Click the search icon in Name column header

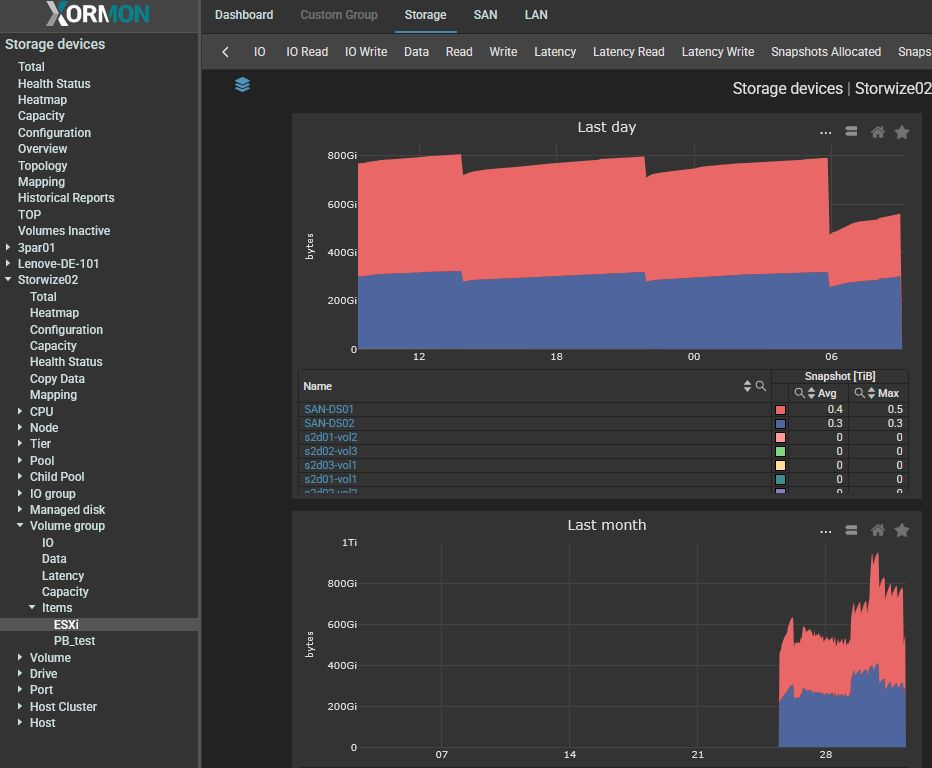(761, 386)
